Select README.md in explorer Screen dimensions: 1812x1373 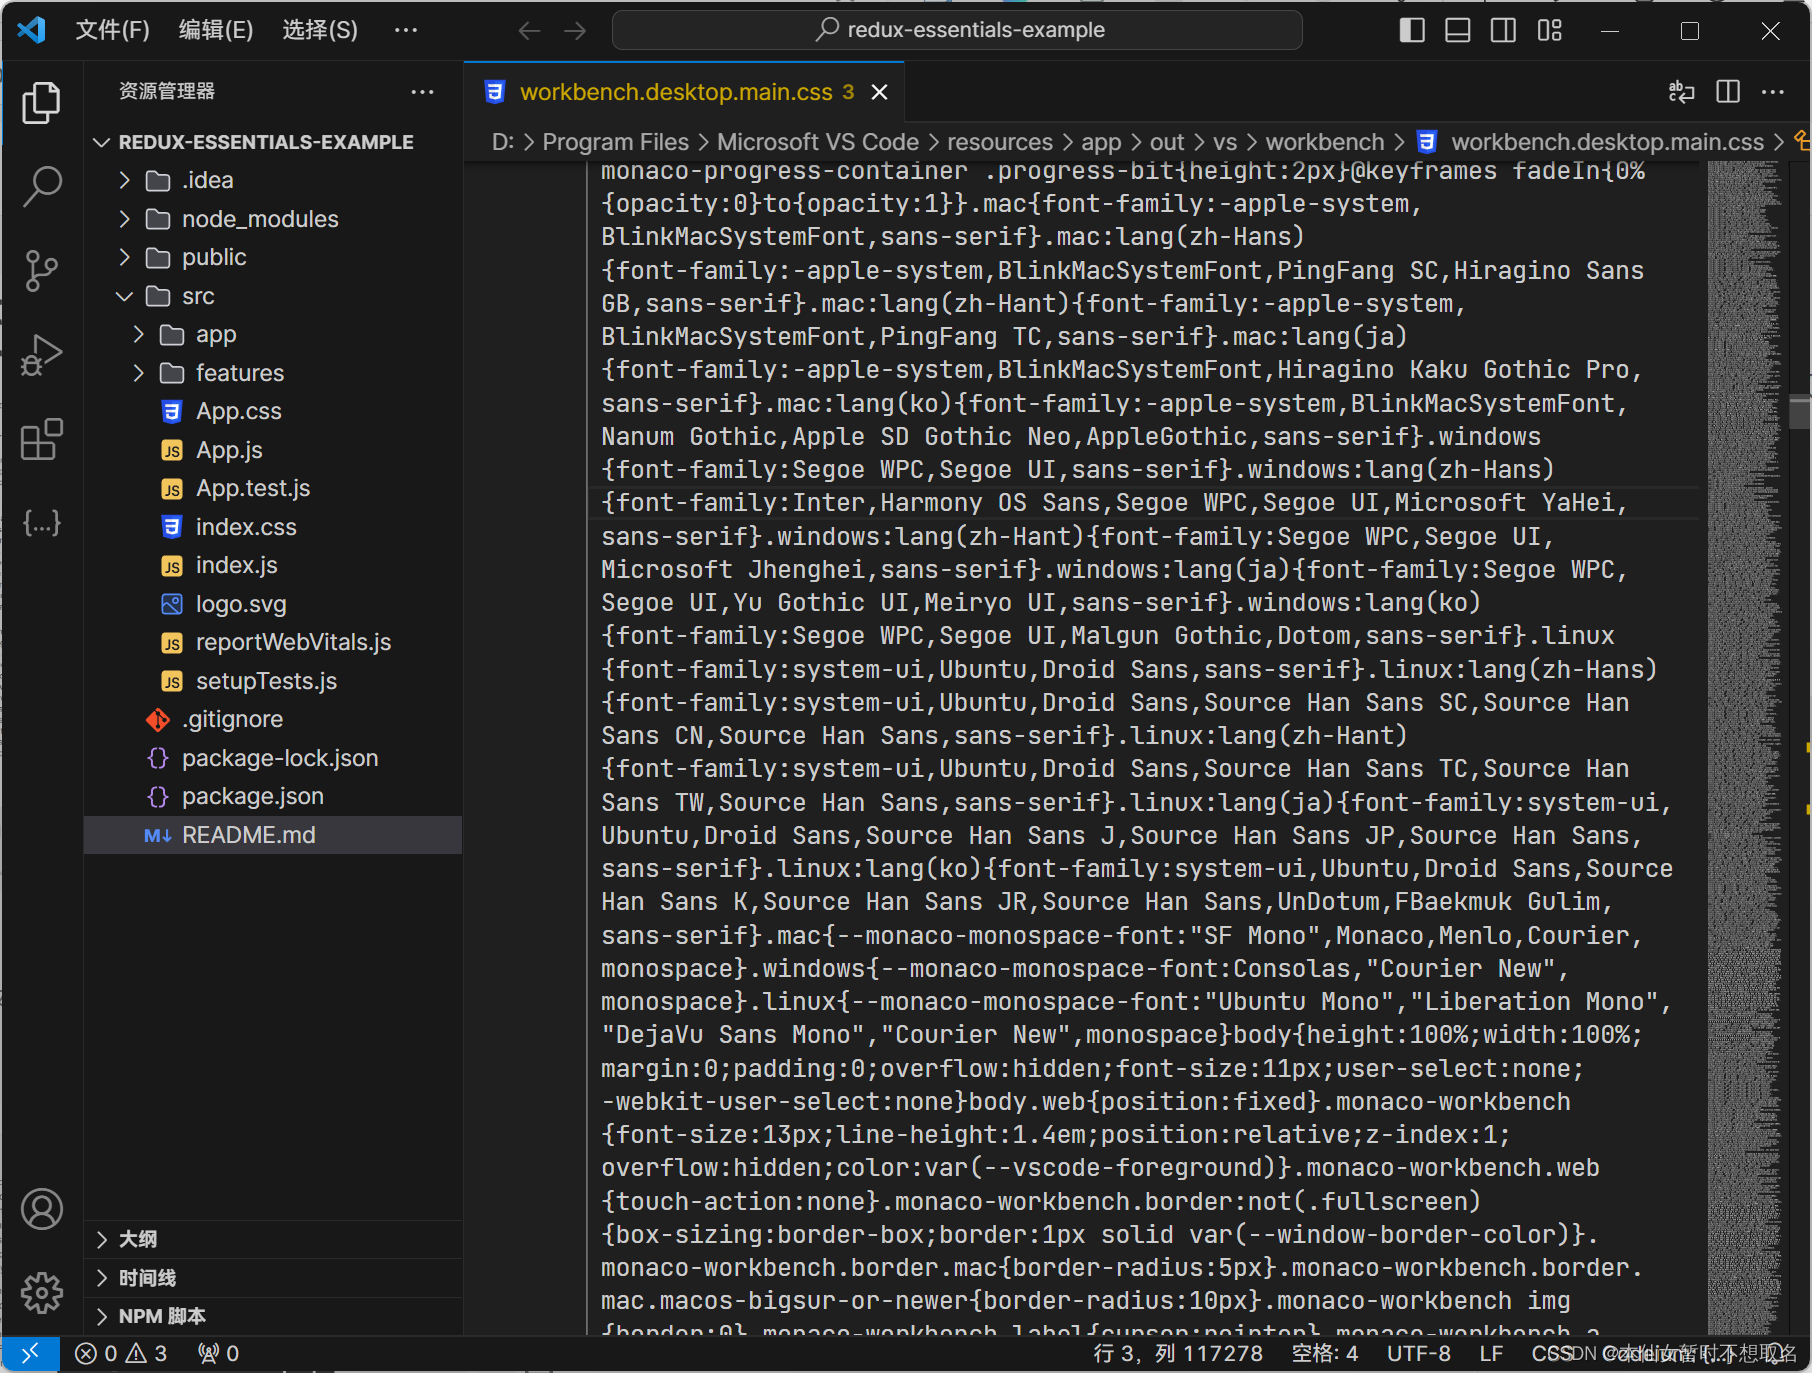coord(273,835)
